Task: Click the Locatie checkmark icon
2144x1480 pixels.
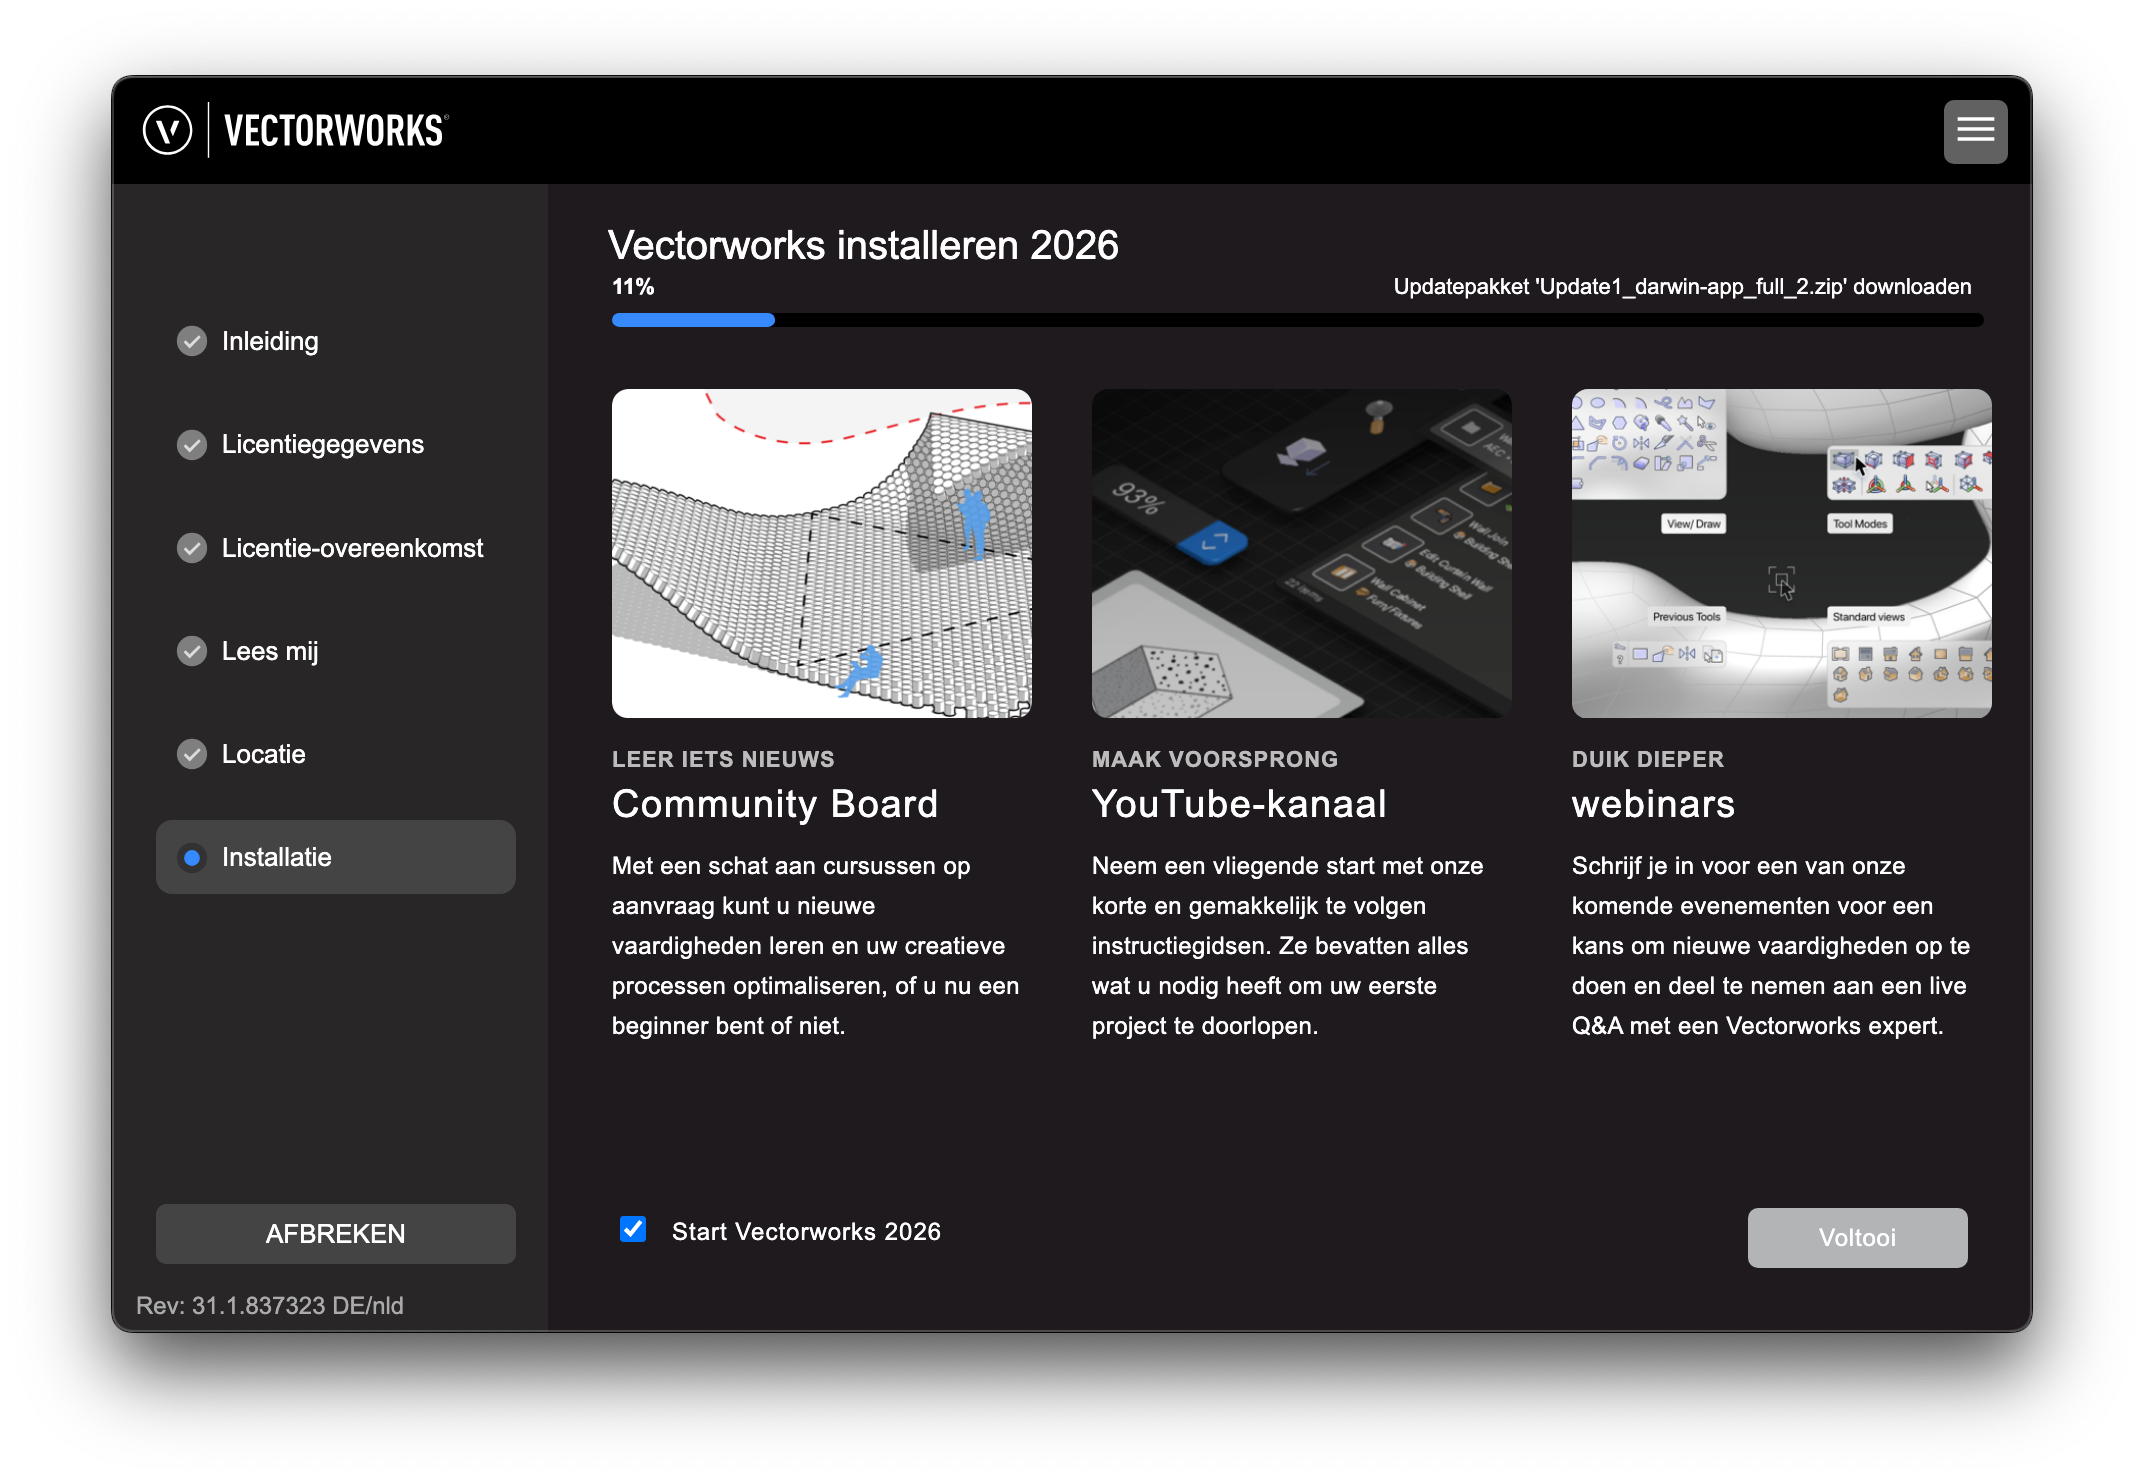Action: coord(192,754)
